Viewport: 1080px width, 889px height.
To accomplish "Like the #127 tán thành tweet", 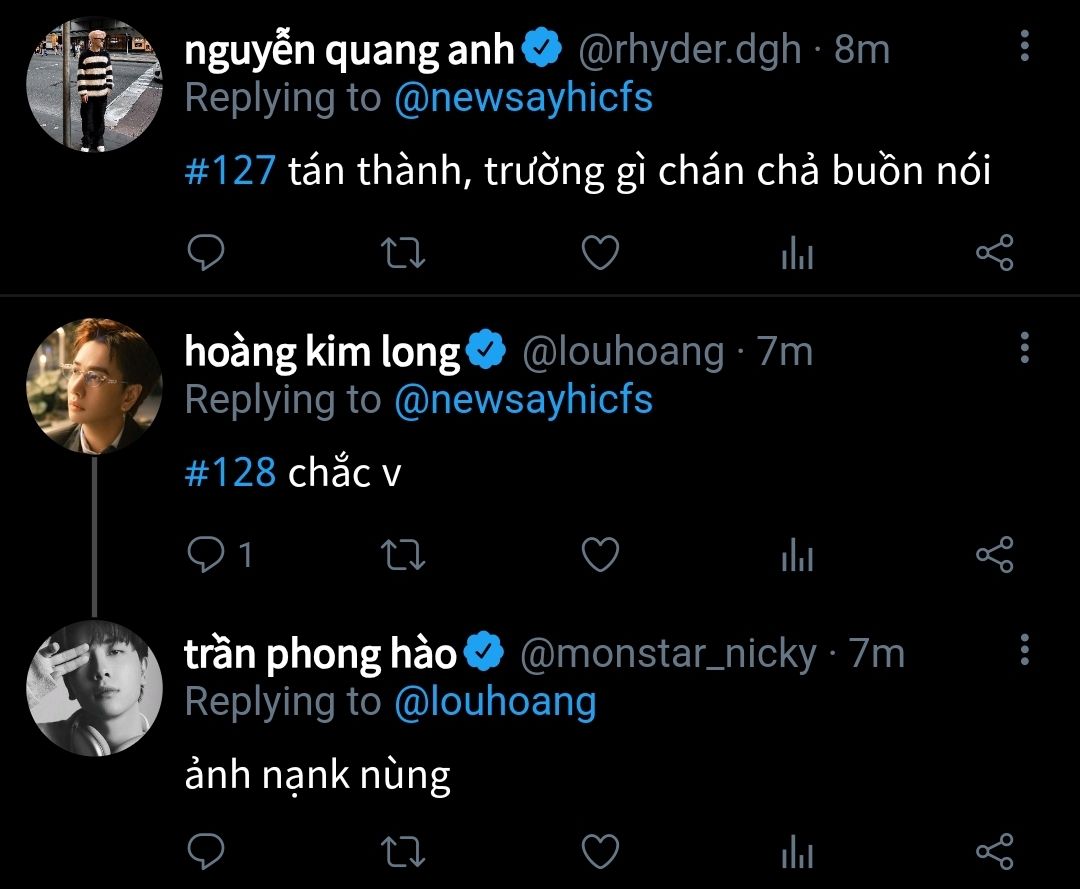I will pyautogui.click(x=601, y=253).
